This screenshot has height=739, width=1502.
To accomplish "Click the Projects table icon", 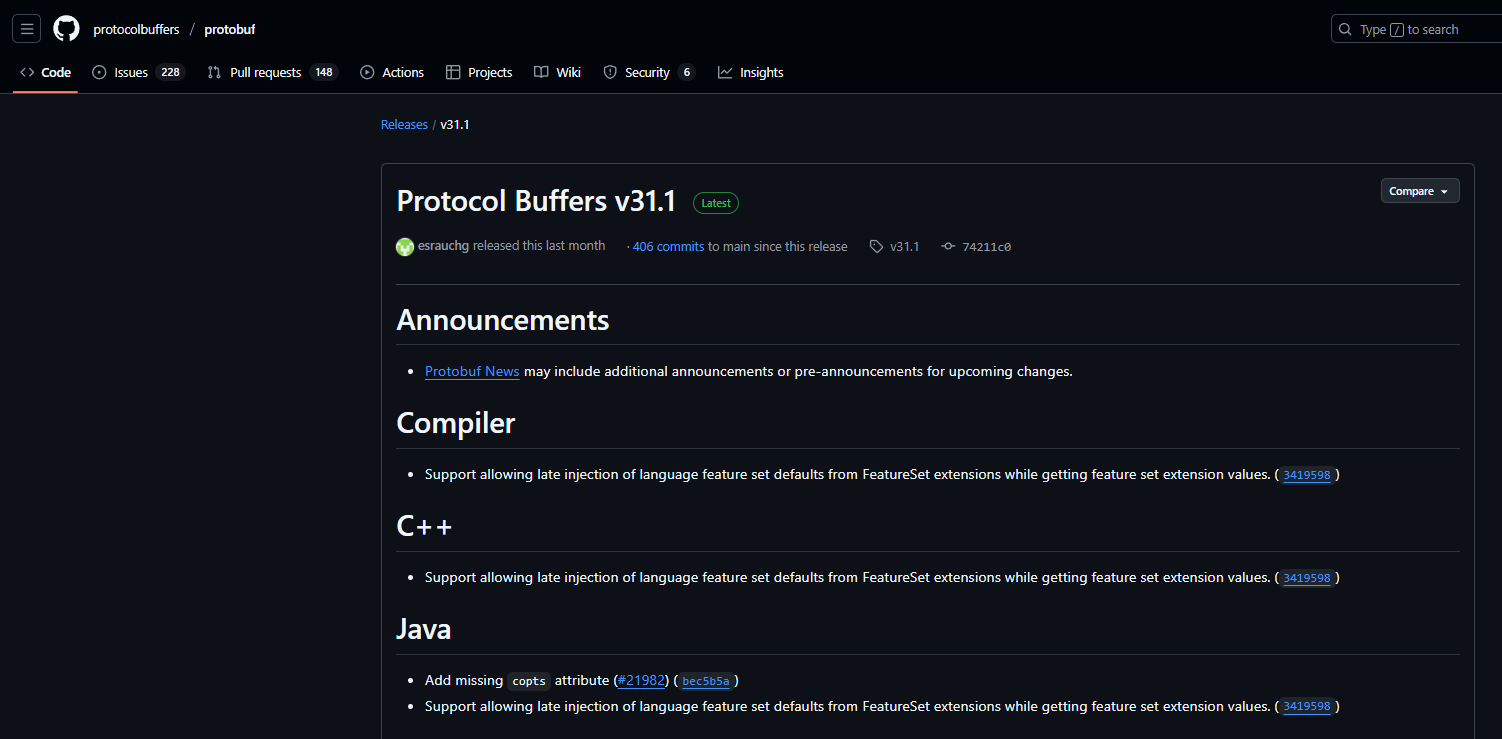I will pos(453,72).
